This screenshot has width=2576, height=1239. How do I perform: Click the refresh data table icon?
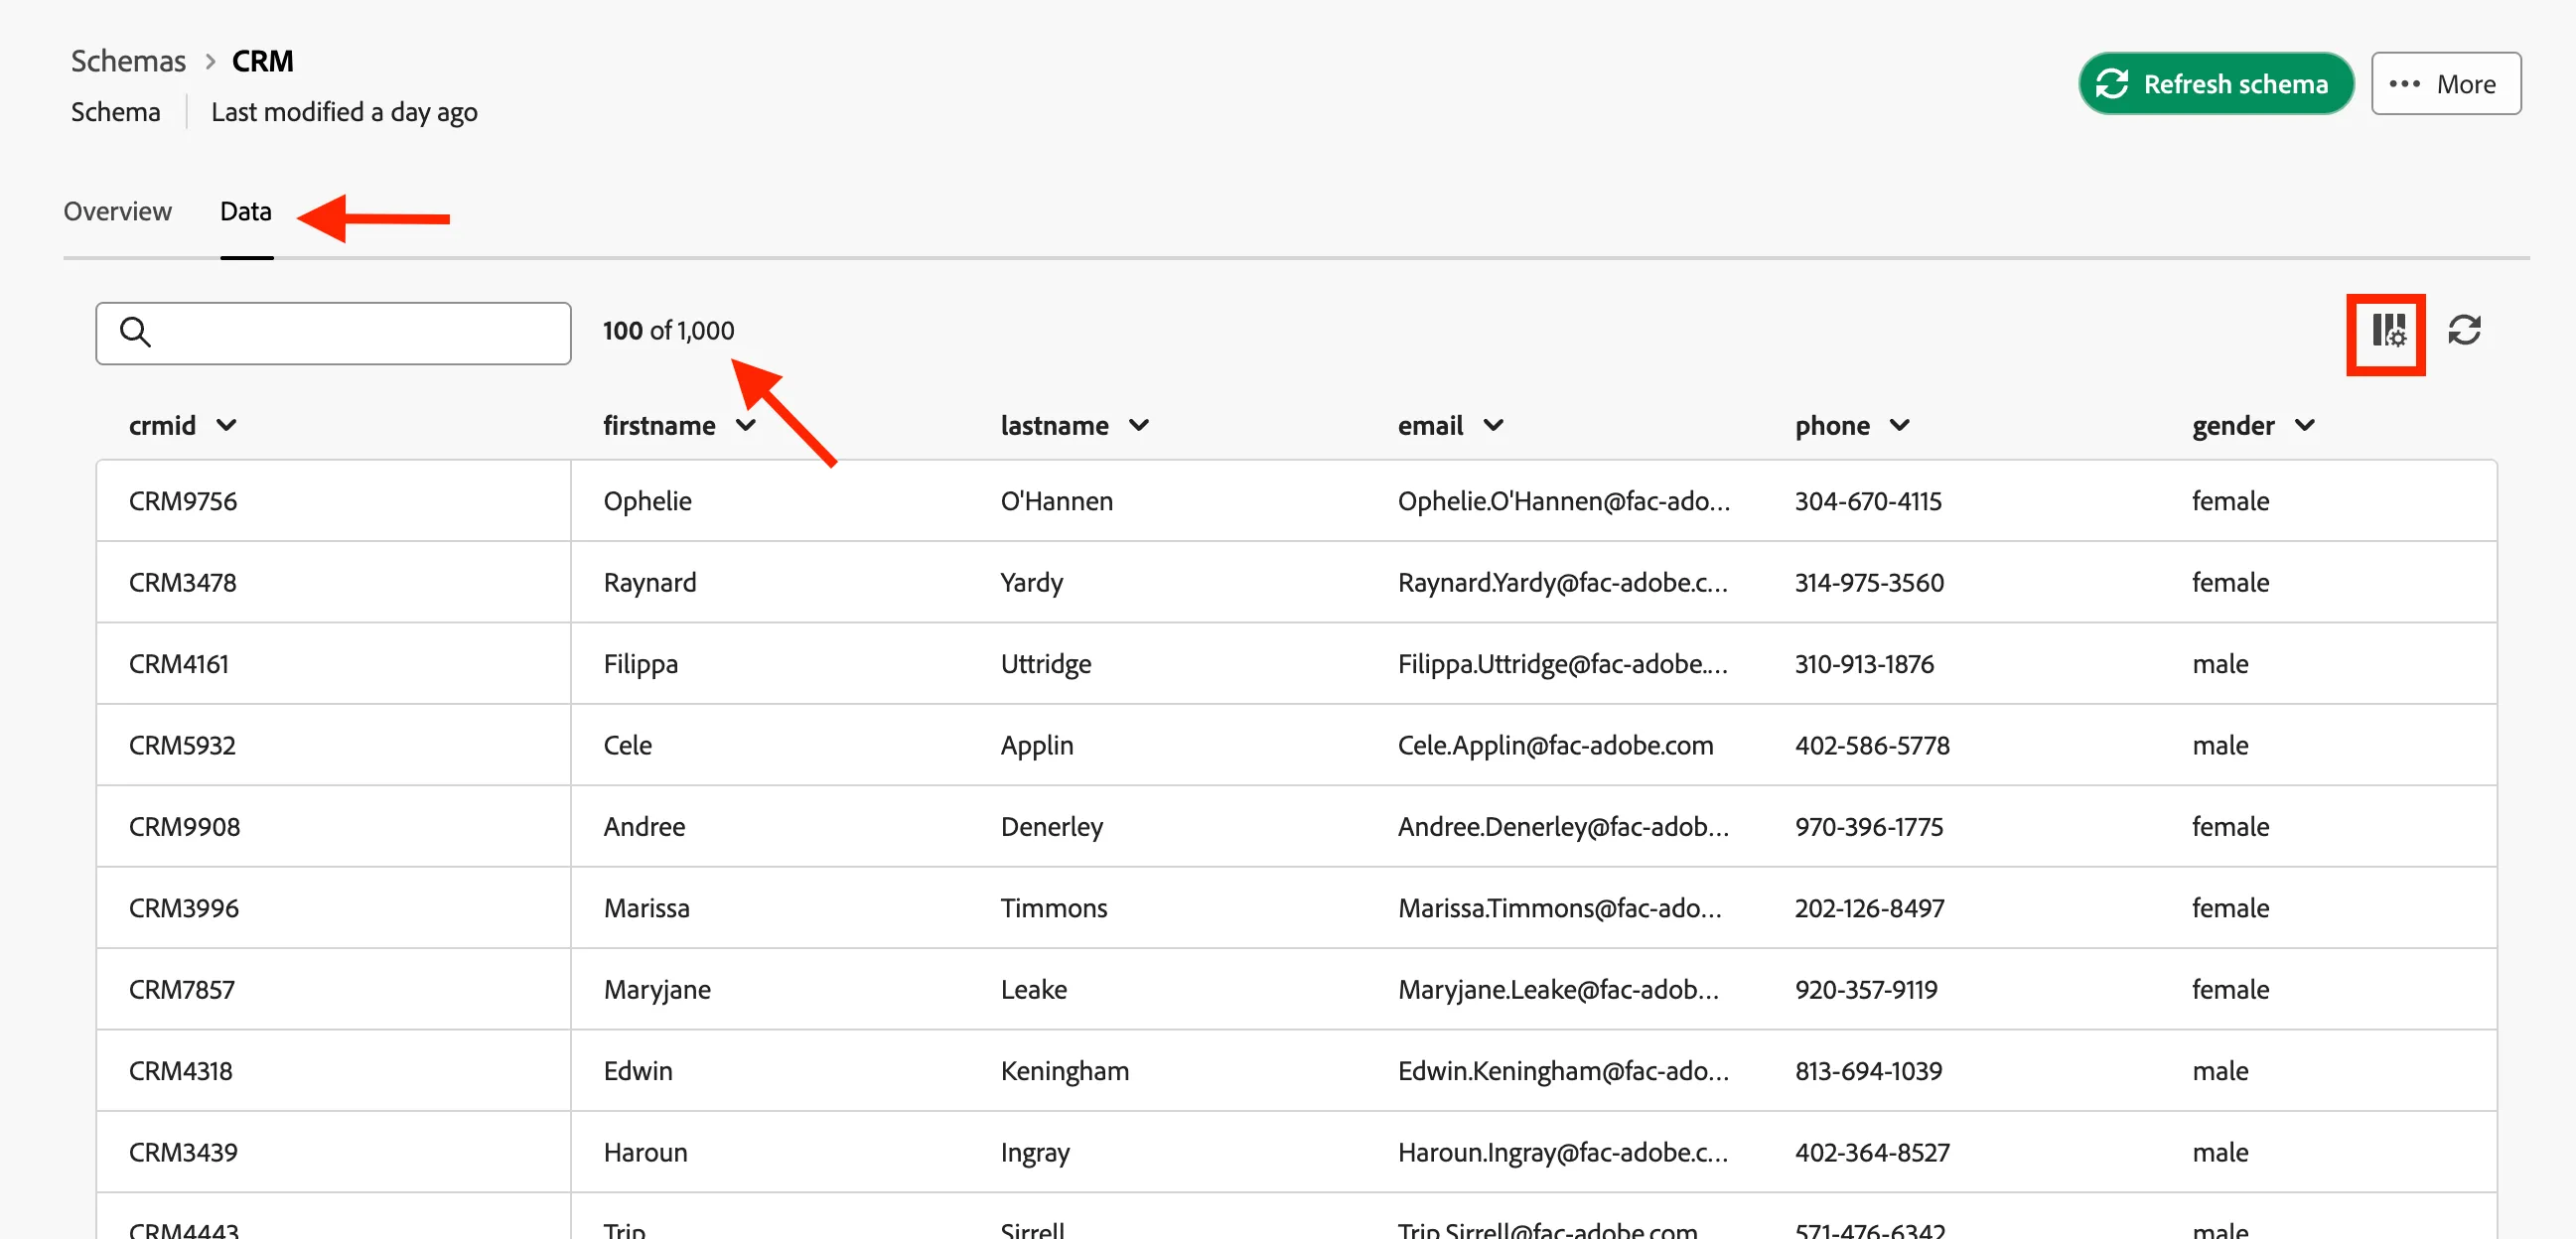(x=2464, y=331)
